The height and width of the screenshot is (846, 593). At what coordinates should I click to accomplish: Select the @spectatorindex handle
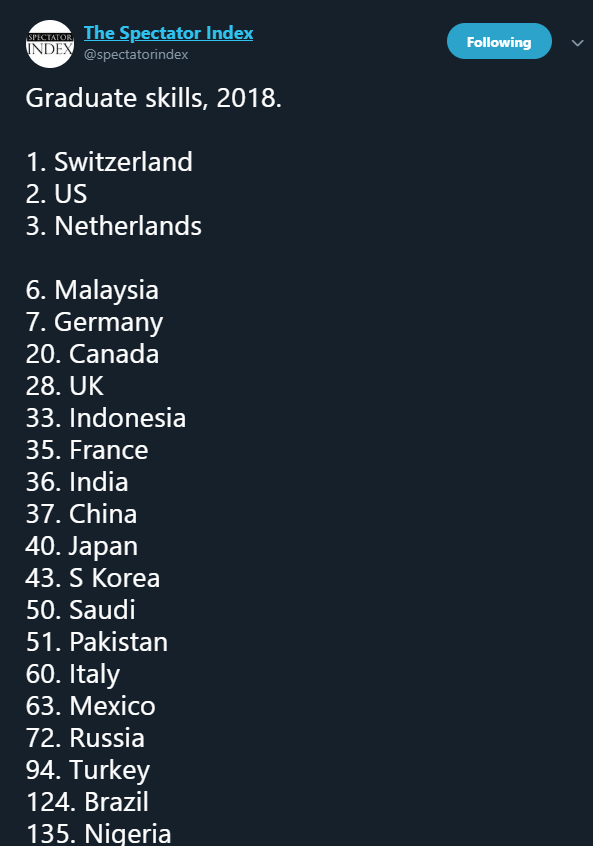(x=136, y=54)
